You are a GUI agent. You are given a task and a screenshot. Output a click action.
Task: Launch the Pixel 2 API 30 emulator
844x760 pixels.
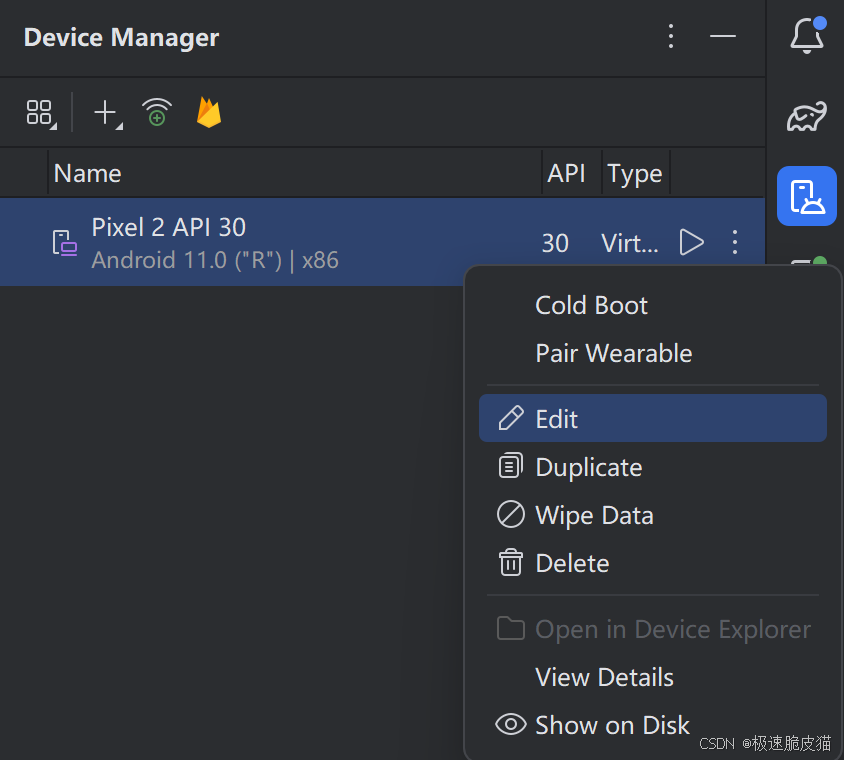(x=691, y=242)
